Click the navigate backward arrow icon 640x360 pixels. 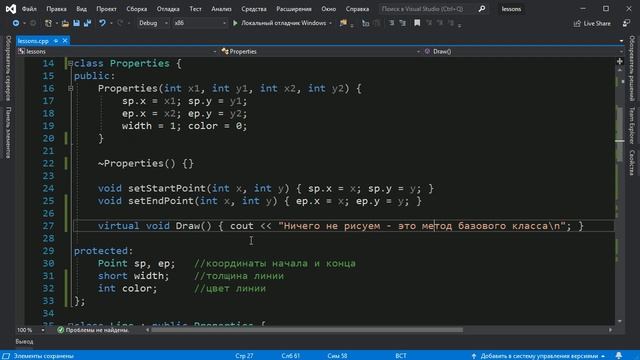(16, 23)
